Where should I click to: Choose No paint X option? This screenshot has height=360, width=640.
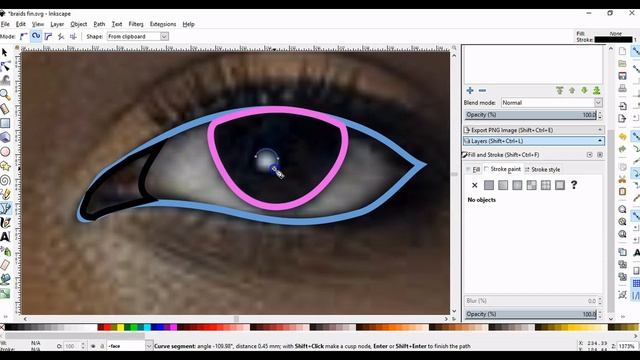pyautogui.click(x=474, y=185)
